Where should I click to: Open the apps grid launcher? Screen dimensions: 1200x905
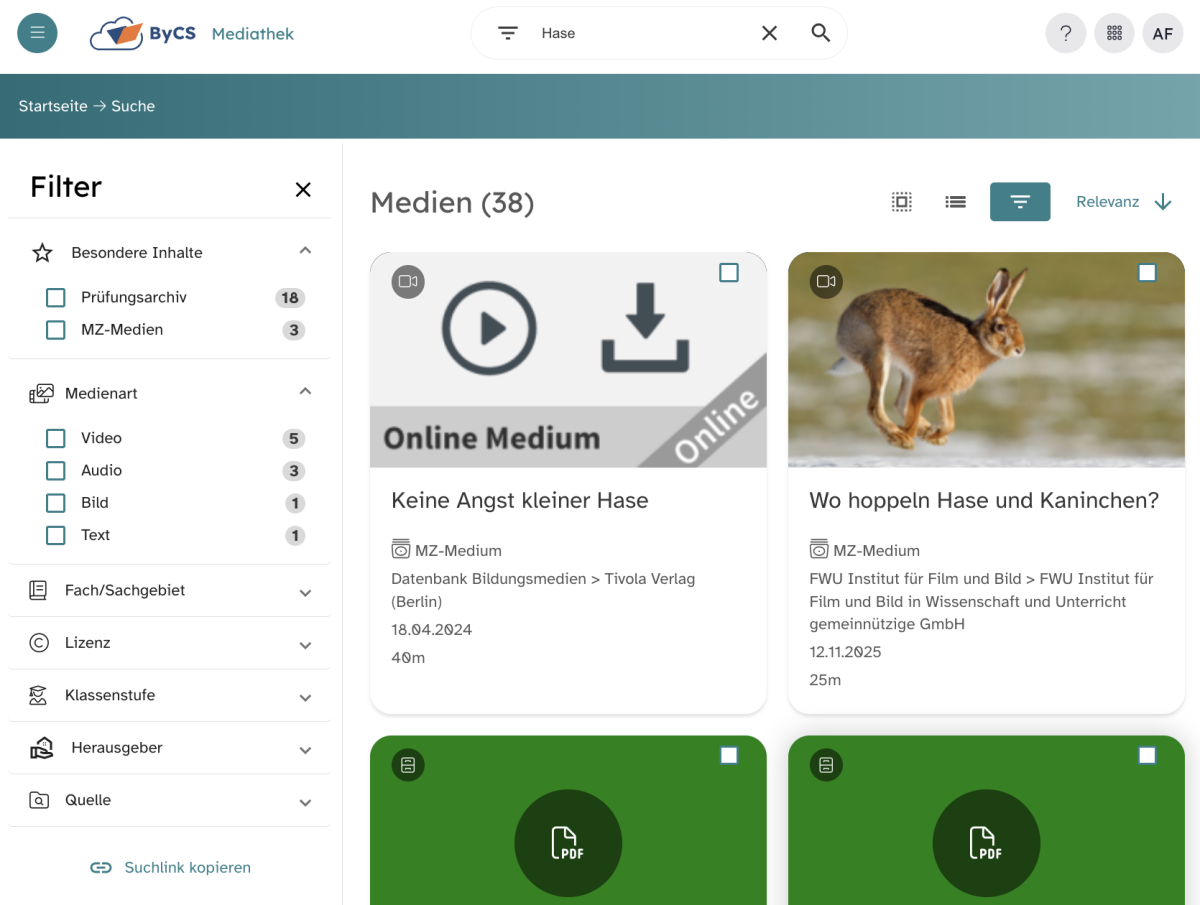pos(1114,33)
